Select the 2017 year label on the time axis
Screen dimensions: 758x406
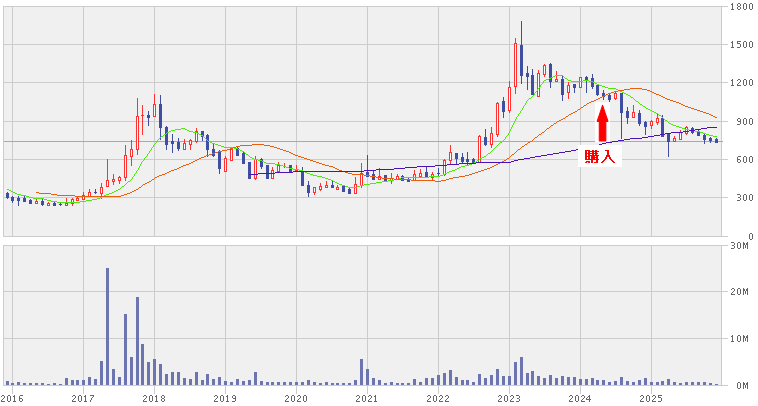click(x=83, y=398)
